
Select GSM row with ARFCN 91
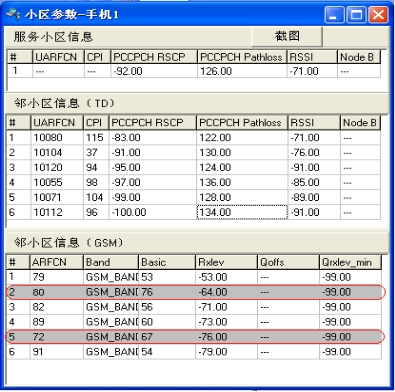click(x=194, y=352)
